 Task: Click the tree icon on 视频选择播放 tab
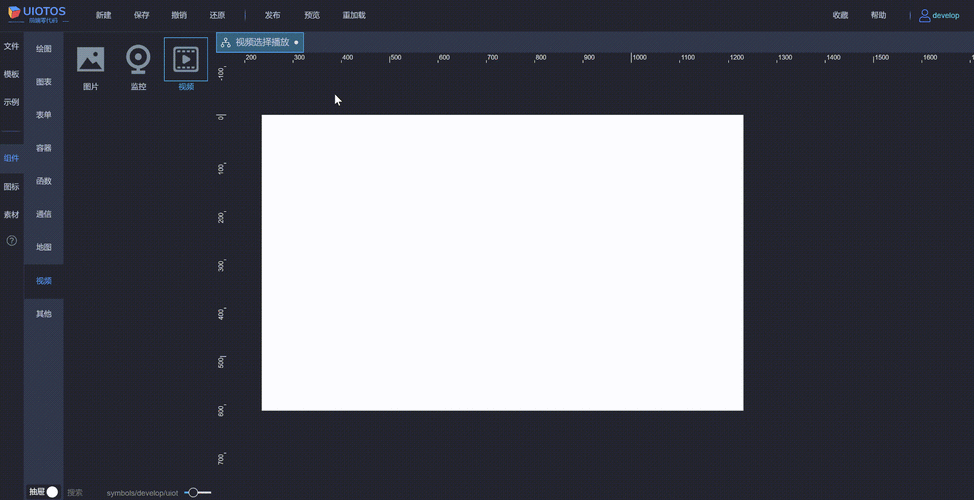[226, 43]
